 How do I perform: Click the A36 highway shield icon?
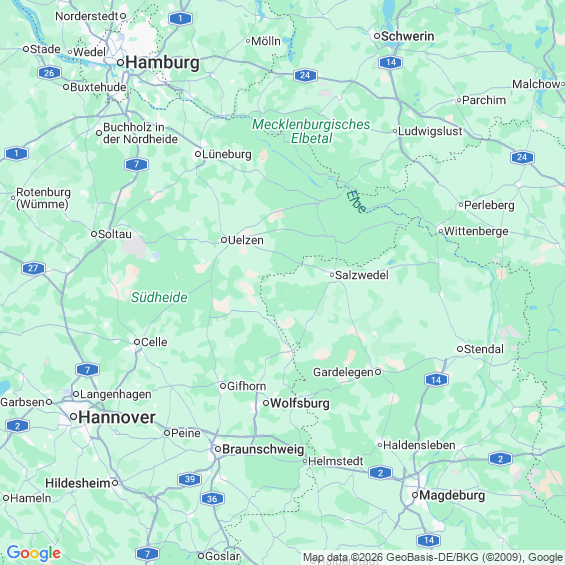tap(212, 499)
